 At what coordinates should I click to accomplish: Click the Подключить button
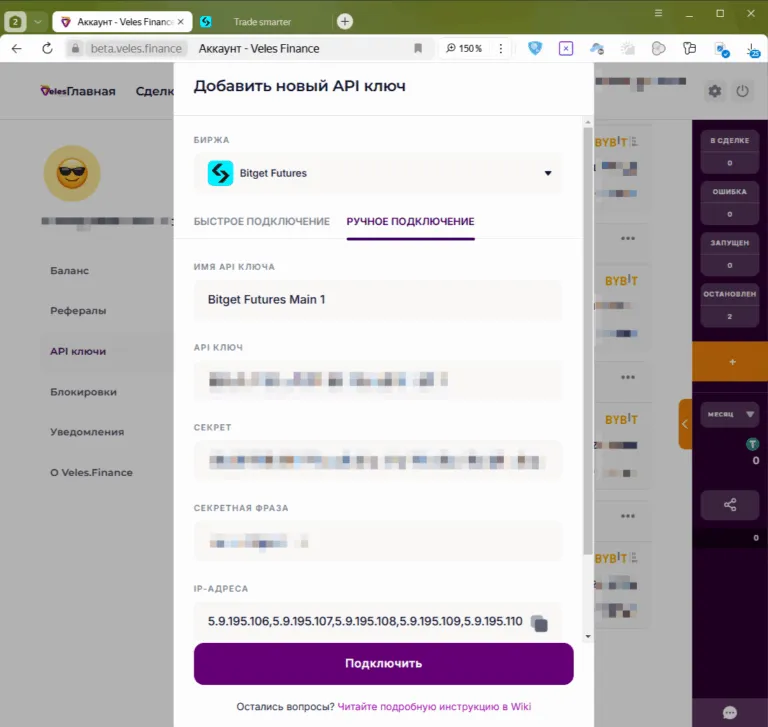point(384,664)
